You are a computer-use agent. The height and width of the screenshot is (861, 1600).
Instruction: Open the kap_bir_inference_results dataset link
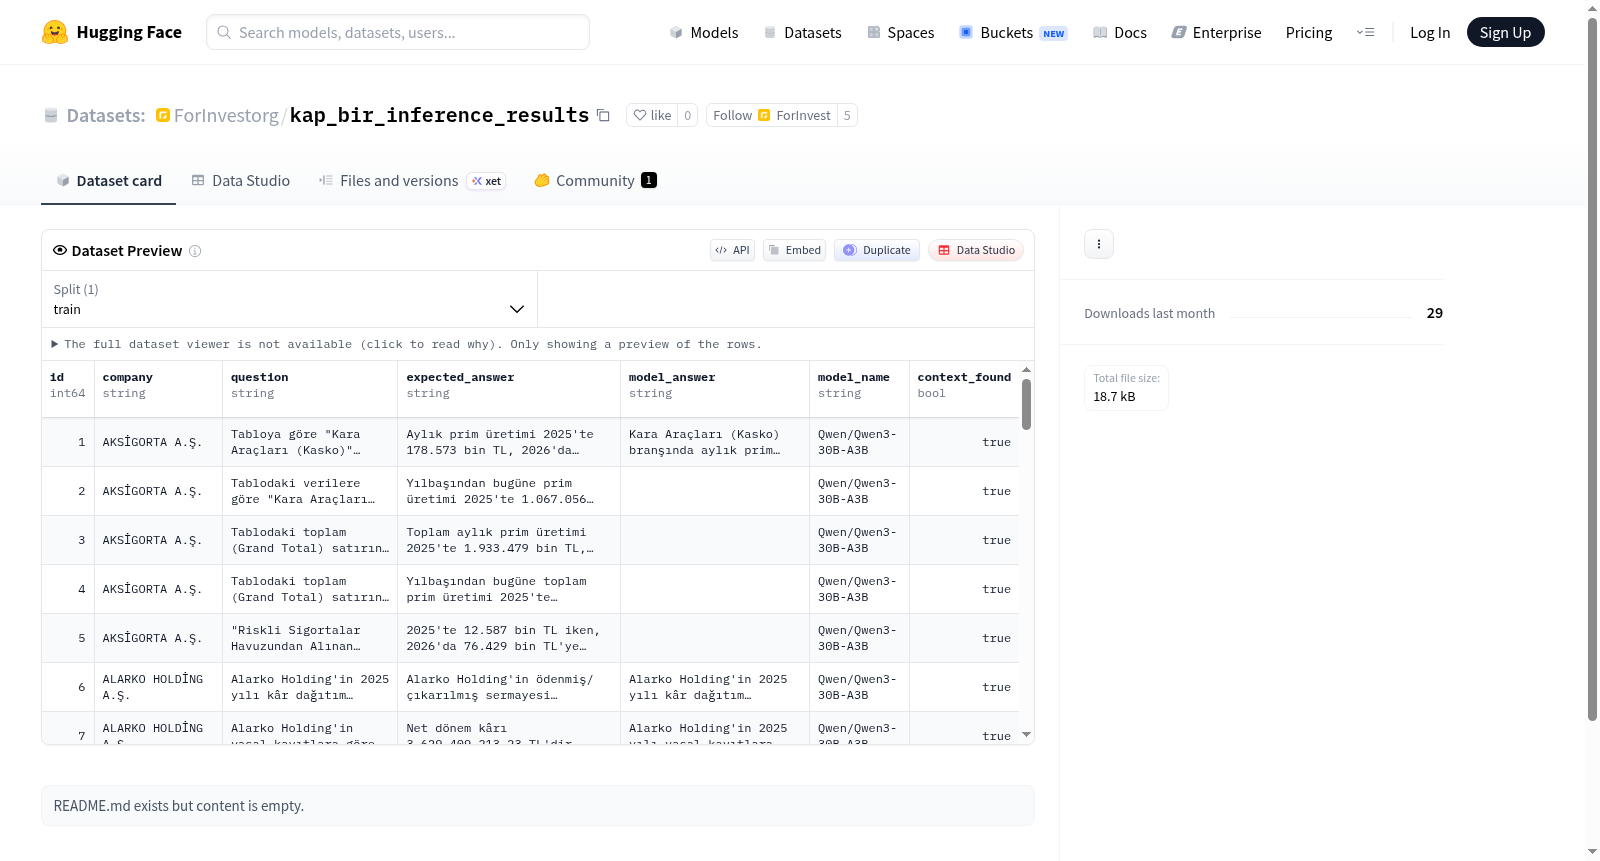coord(439,115)
